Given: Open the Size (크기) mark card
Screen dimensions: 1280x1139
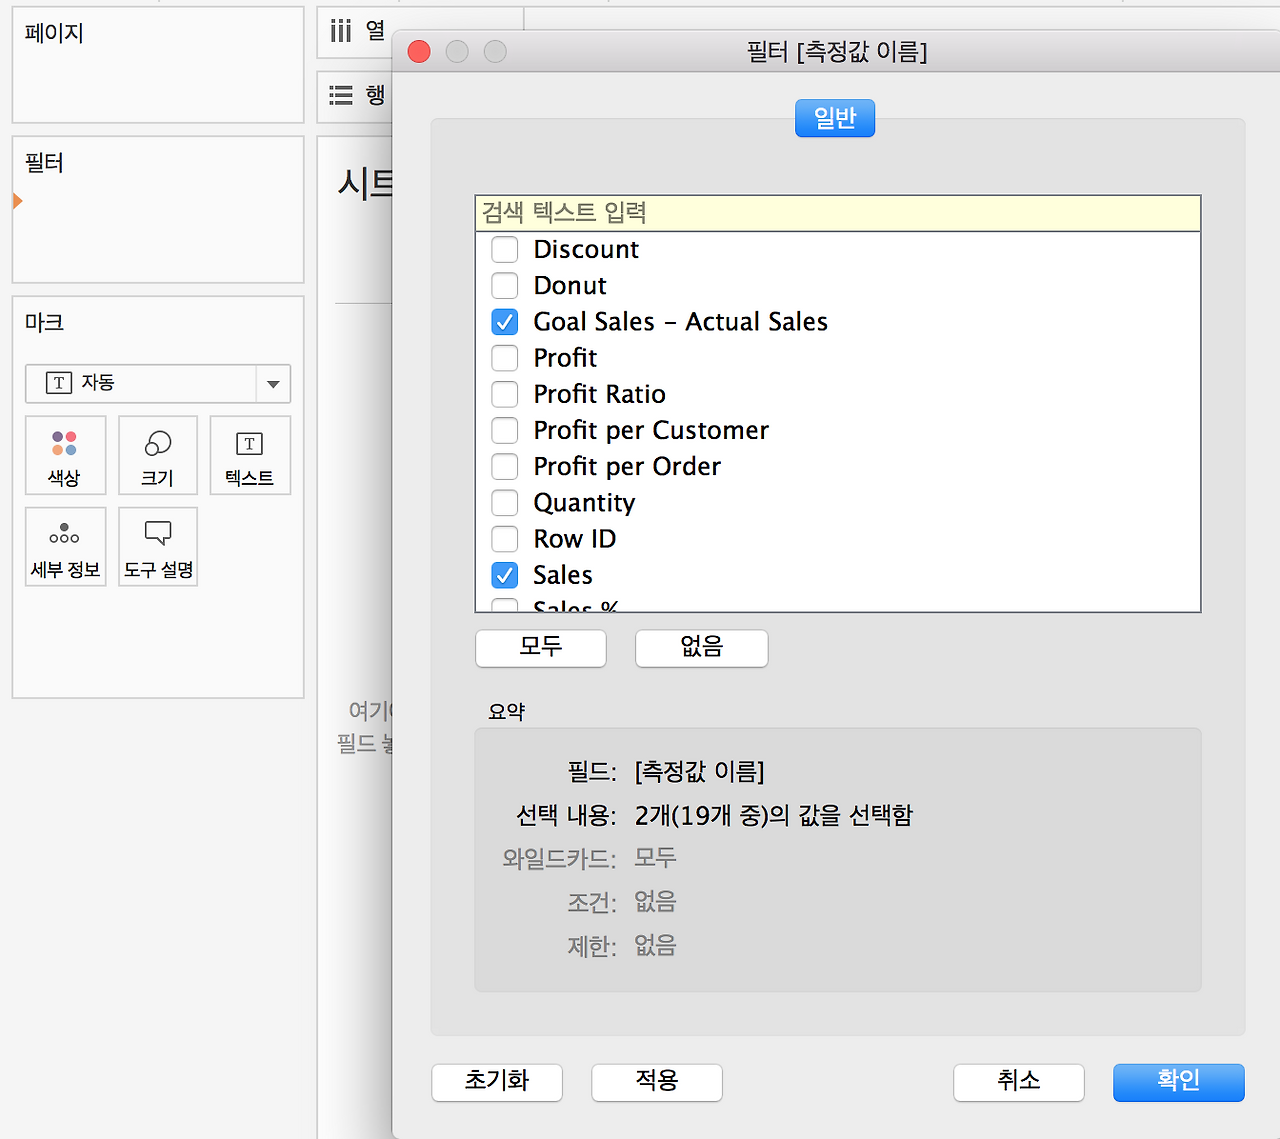Looking at the screenshot, I should tap(158, 455).
